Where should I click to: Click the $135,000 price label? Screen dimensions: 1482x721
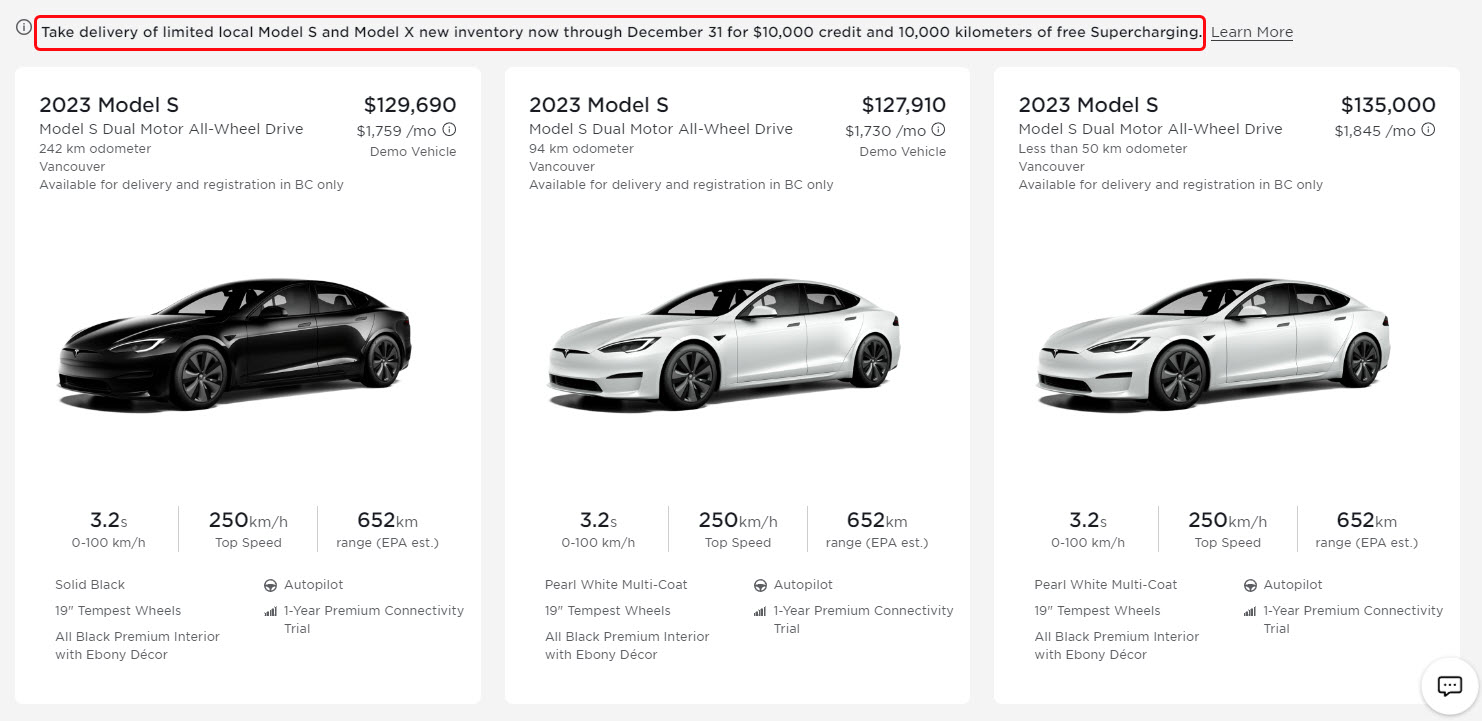point(1388,105)
